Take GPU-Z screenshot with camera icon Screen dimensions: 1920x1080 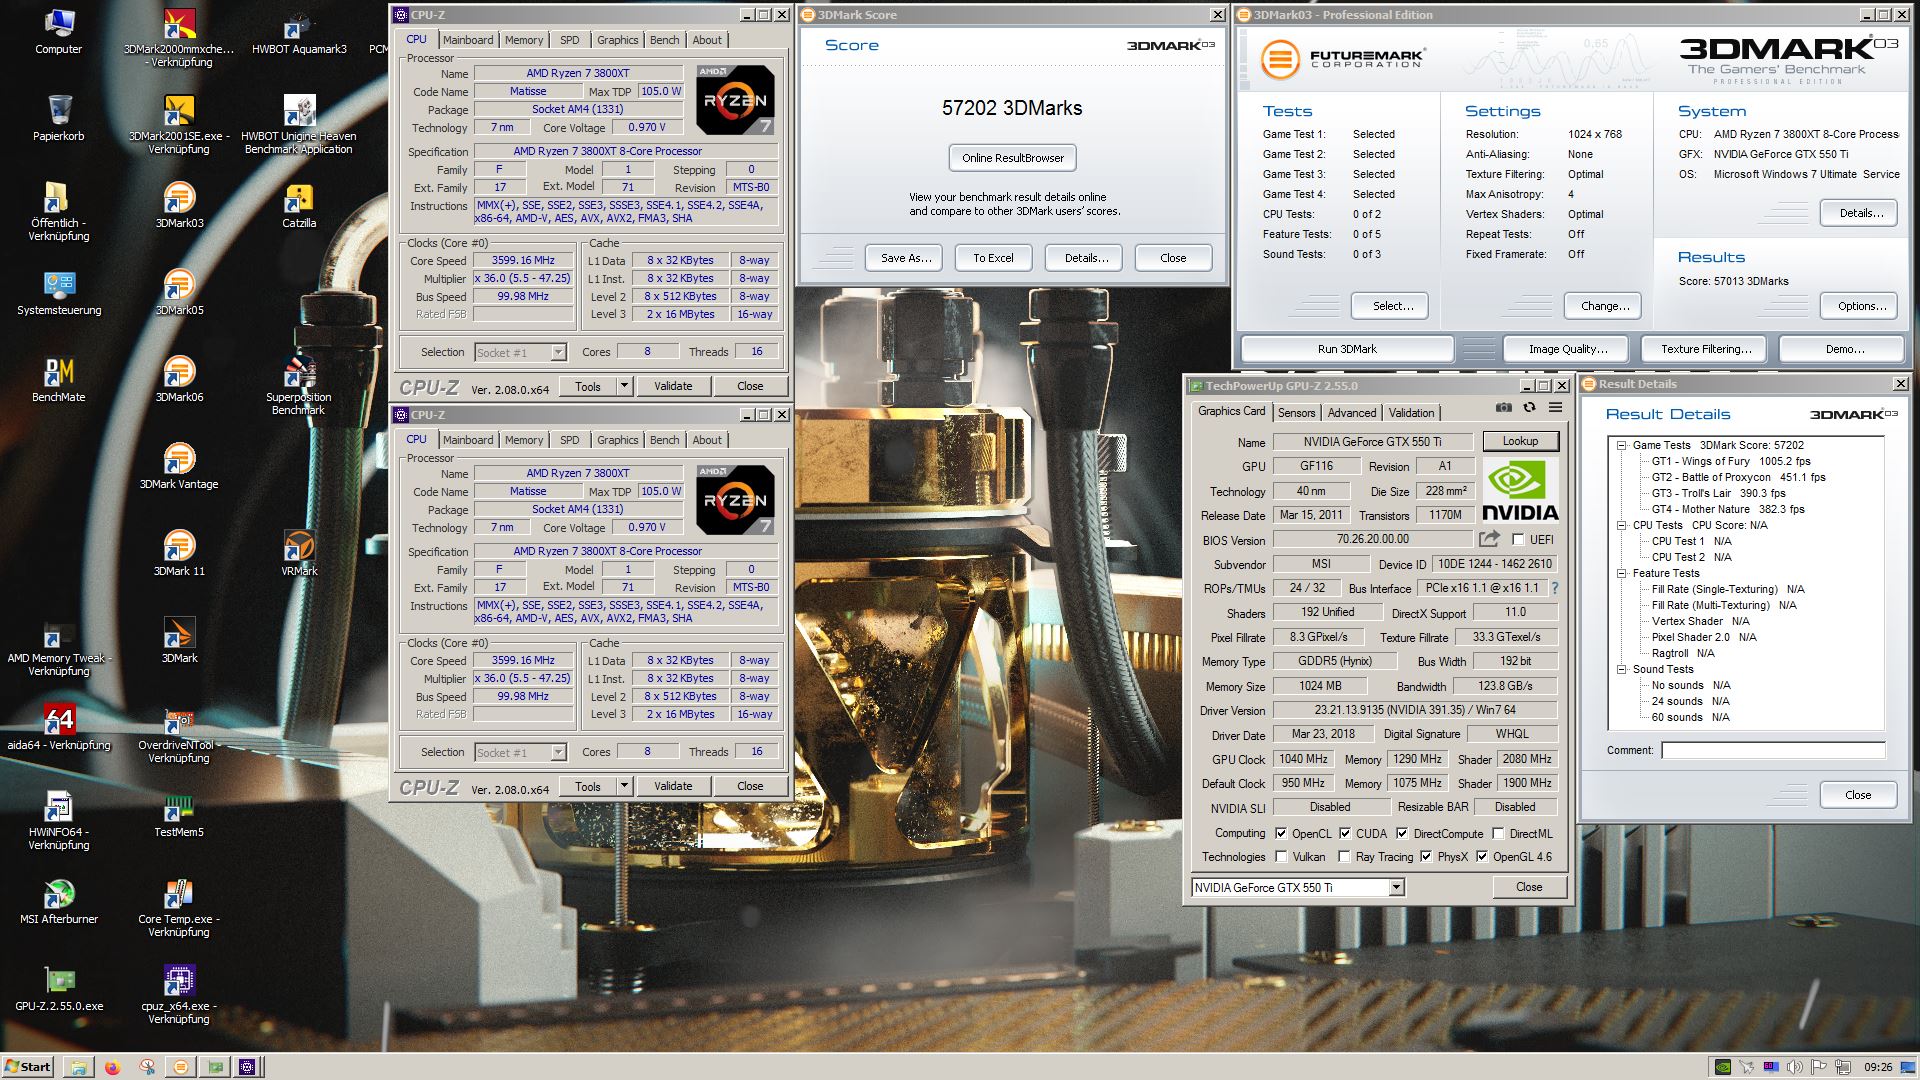click(x=1503, y=408)
